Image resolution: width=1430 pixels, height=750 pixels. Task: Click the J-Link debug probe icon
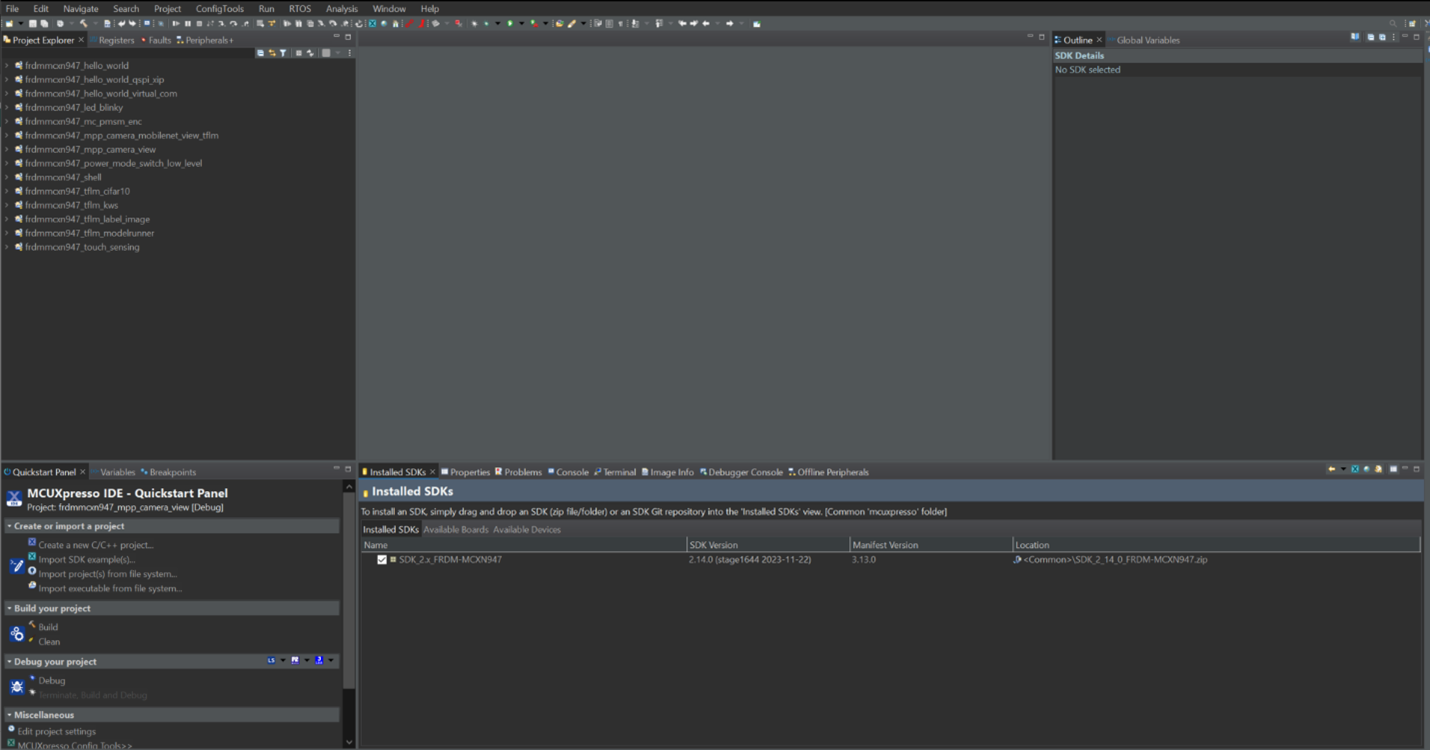(x=319, y=660)
